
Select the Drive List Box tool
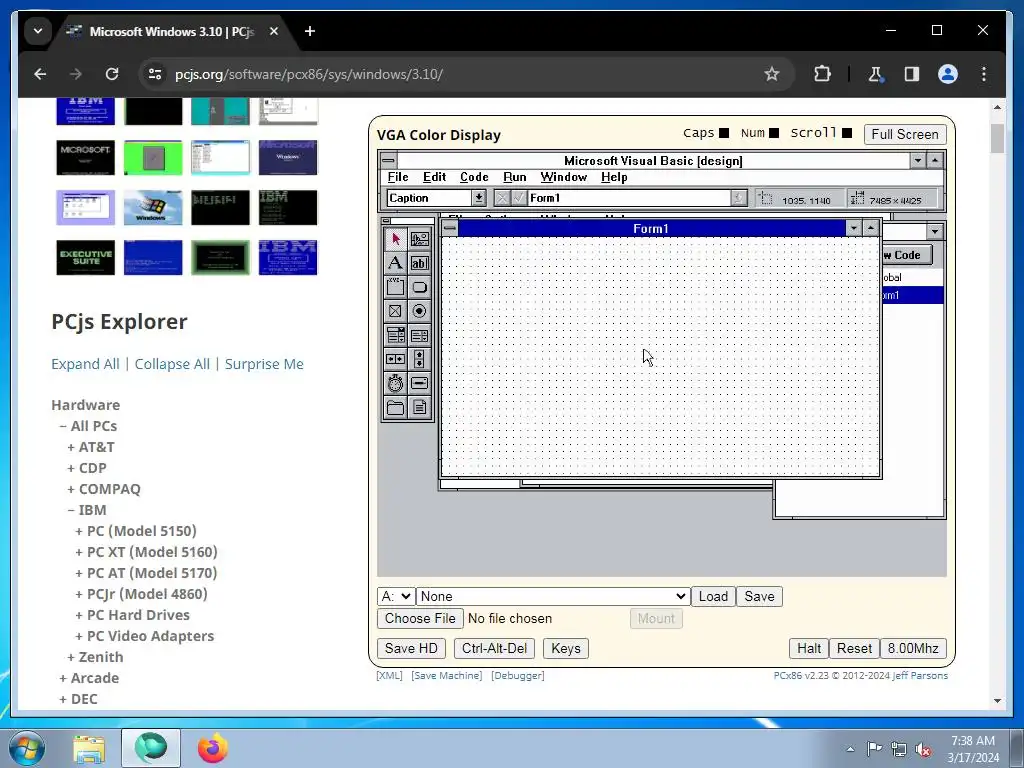click(x=419, y=383)
